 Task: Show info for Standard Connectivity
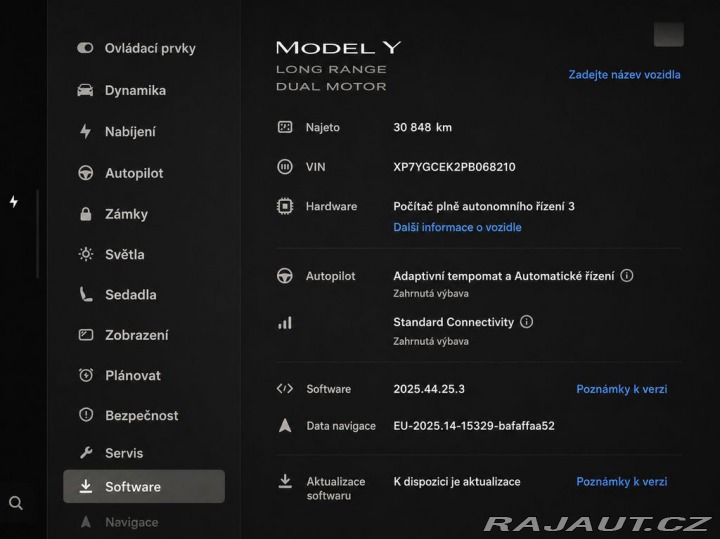click(x=526, y=322)
